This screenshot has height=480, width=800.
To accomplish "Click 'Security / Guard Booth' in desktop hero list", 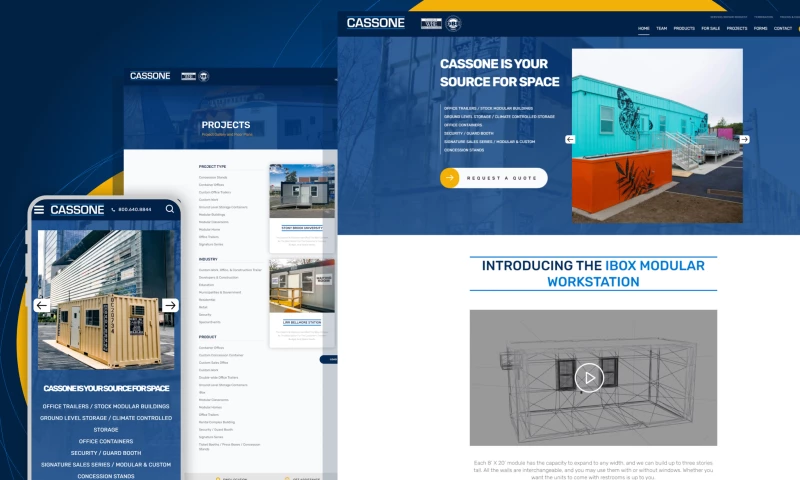I will pos(468,133).
